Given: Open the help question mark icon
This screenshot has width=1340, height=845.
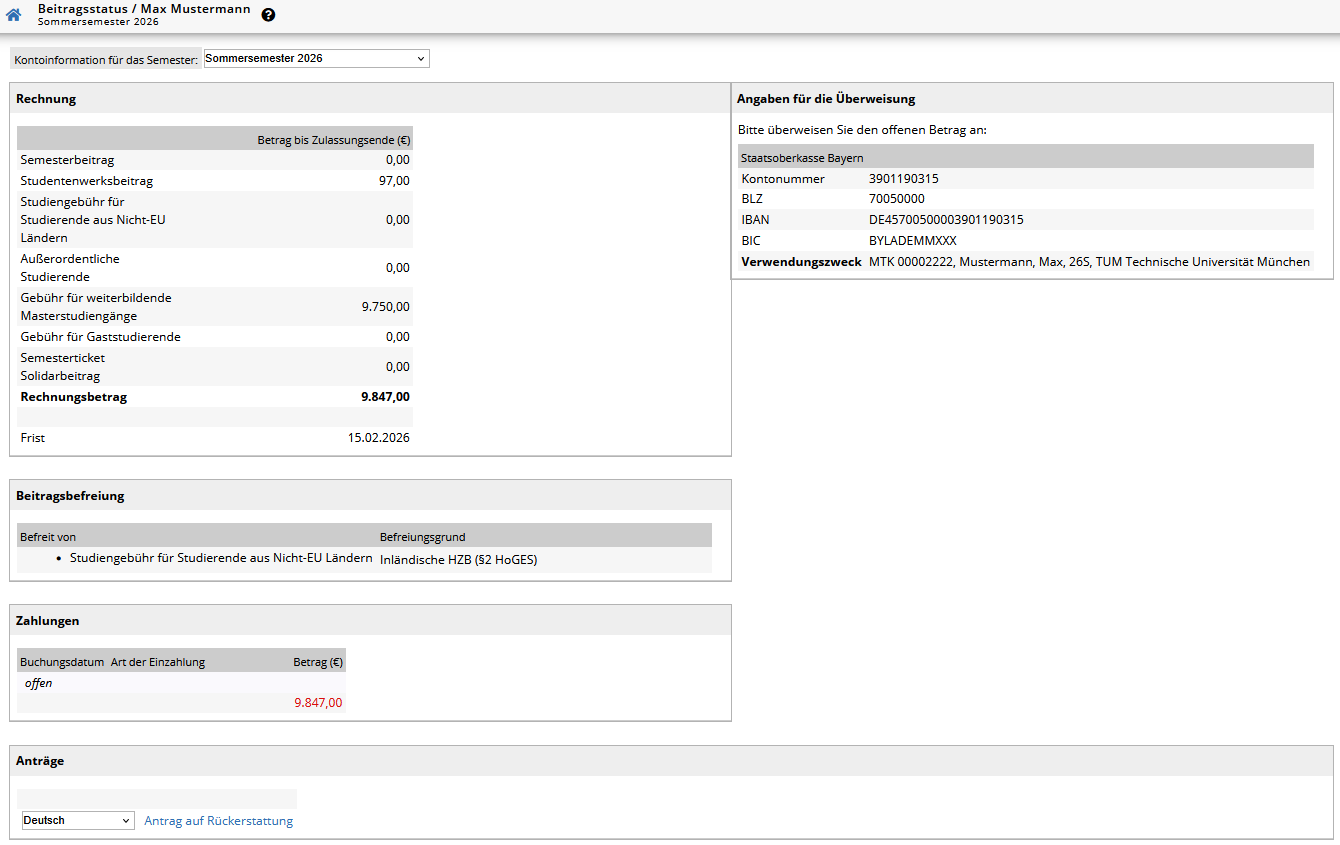Looking at the screenshot, I should pyautogui.click(x=268, y=15).
